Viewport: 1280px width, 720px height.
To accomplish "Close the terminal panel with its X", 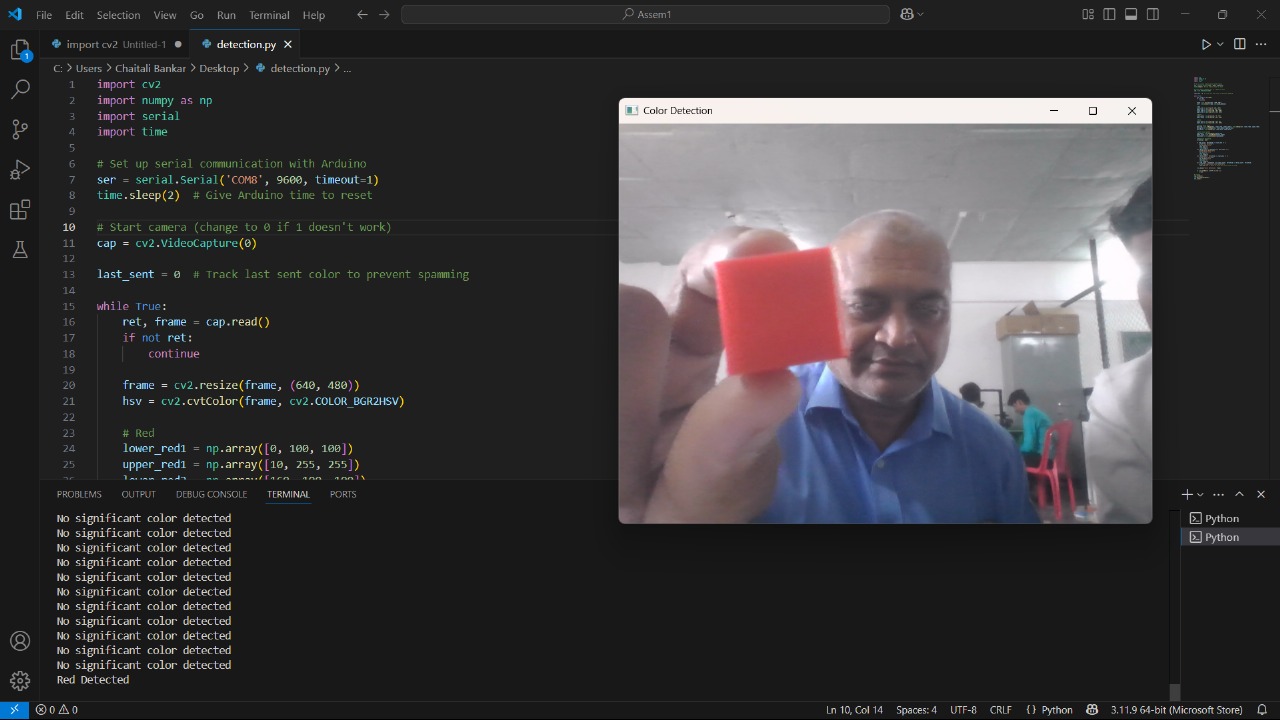I will [x=1261, y=494].
